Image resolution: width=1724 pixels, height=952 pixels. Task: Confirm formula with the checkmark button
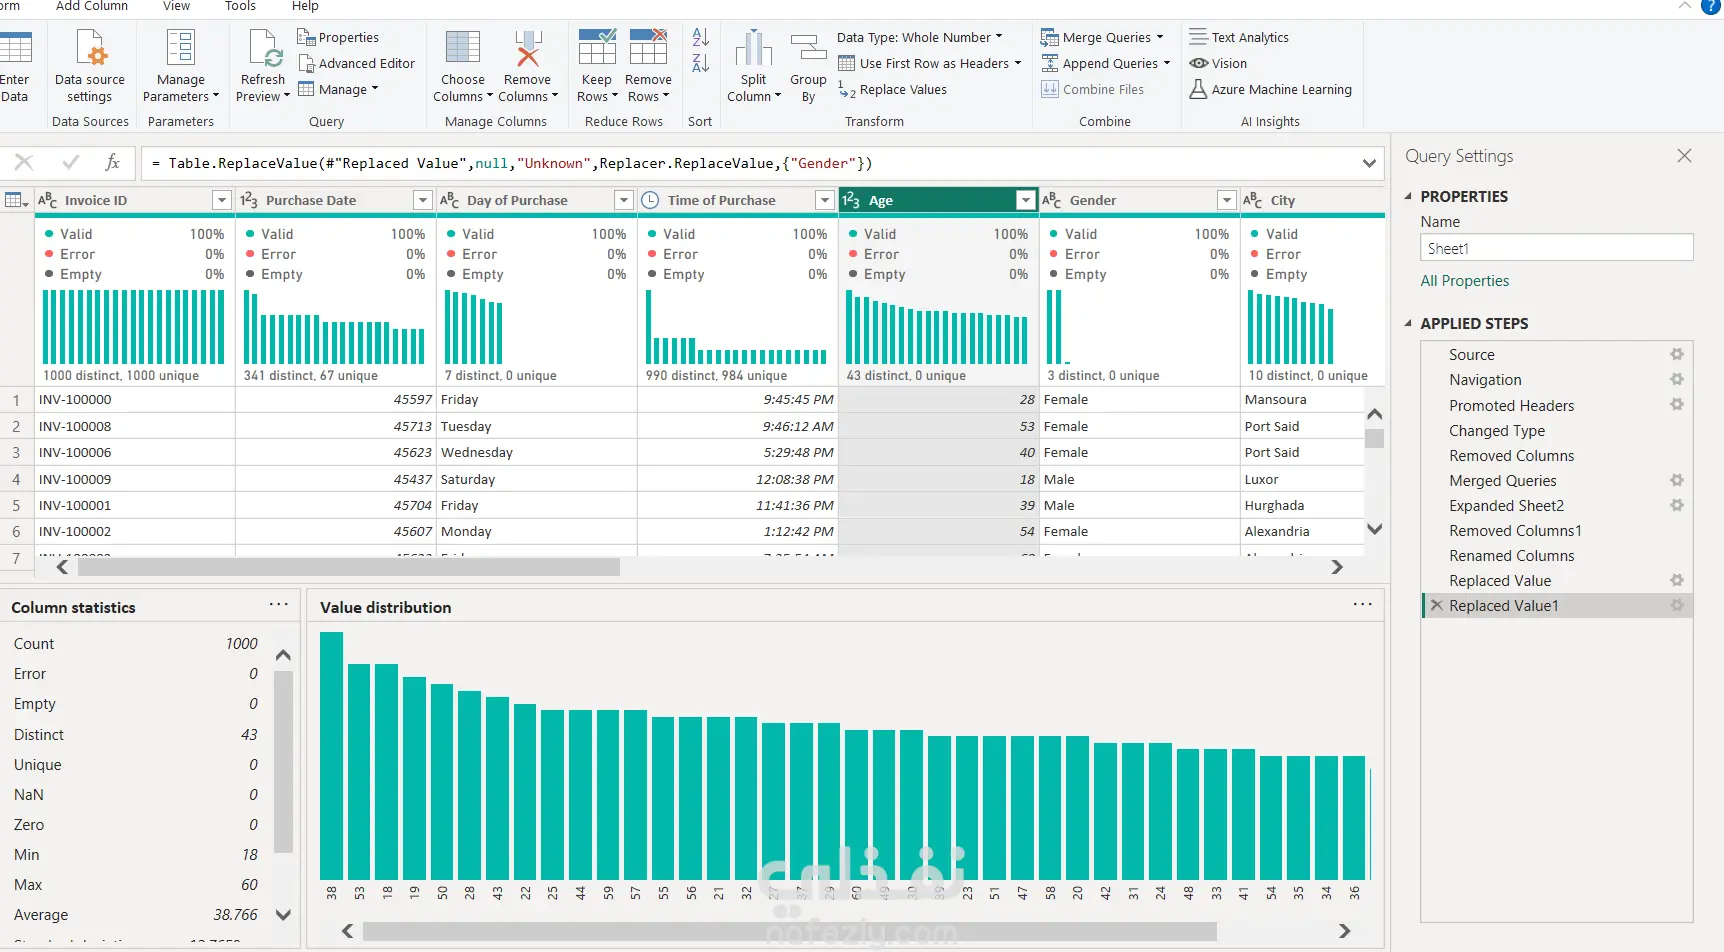click(70, 162)
